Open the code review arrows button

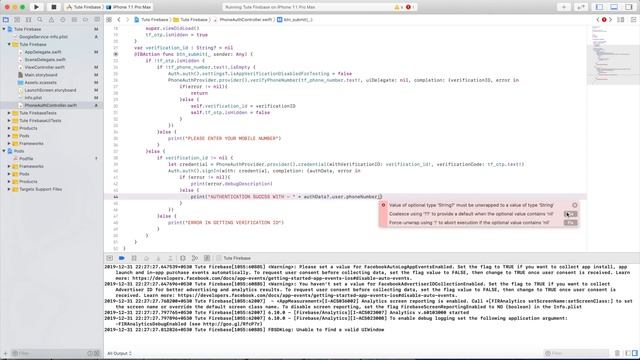(x=580, y=7)
